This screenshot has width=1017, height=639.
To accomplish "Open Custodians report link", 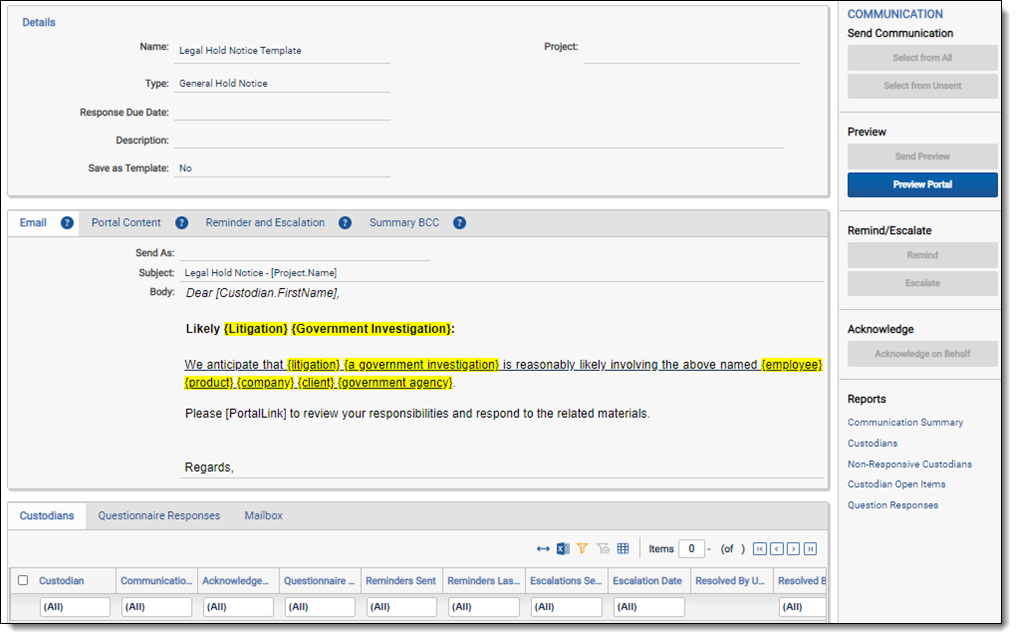I will [872, 443].
